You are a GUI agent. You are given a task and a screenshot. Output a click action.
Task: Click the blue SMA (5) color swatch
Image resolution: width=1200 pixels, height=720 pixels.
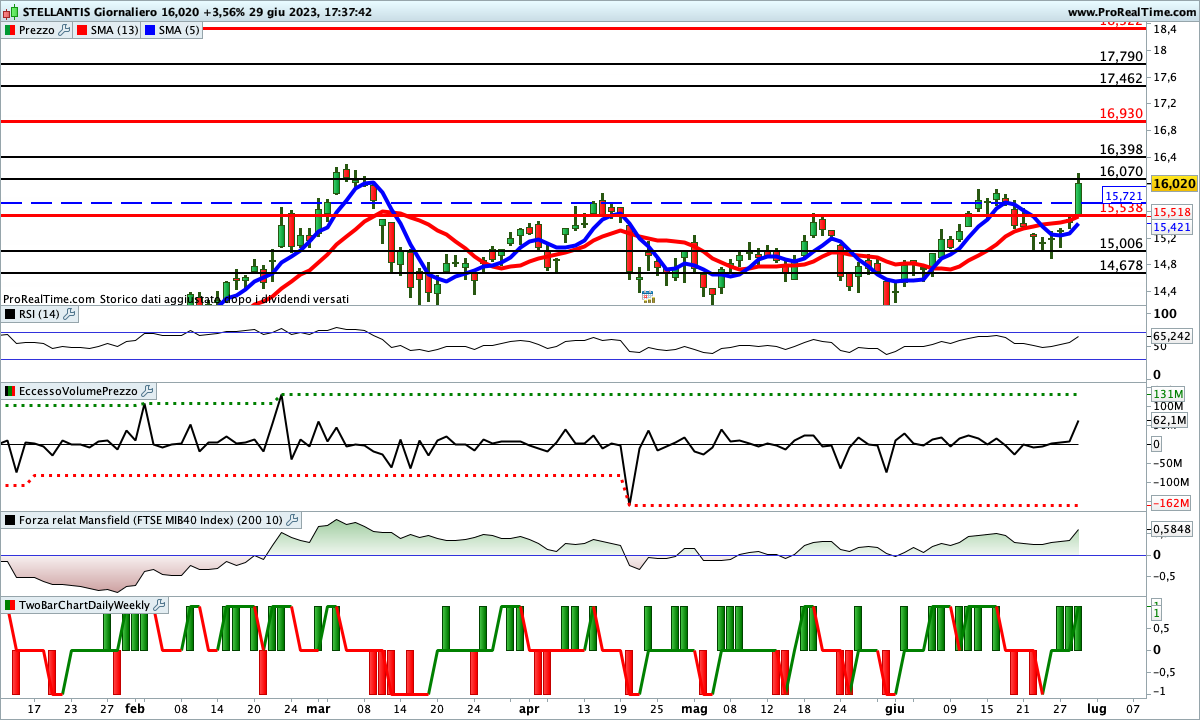[150, 30]
